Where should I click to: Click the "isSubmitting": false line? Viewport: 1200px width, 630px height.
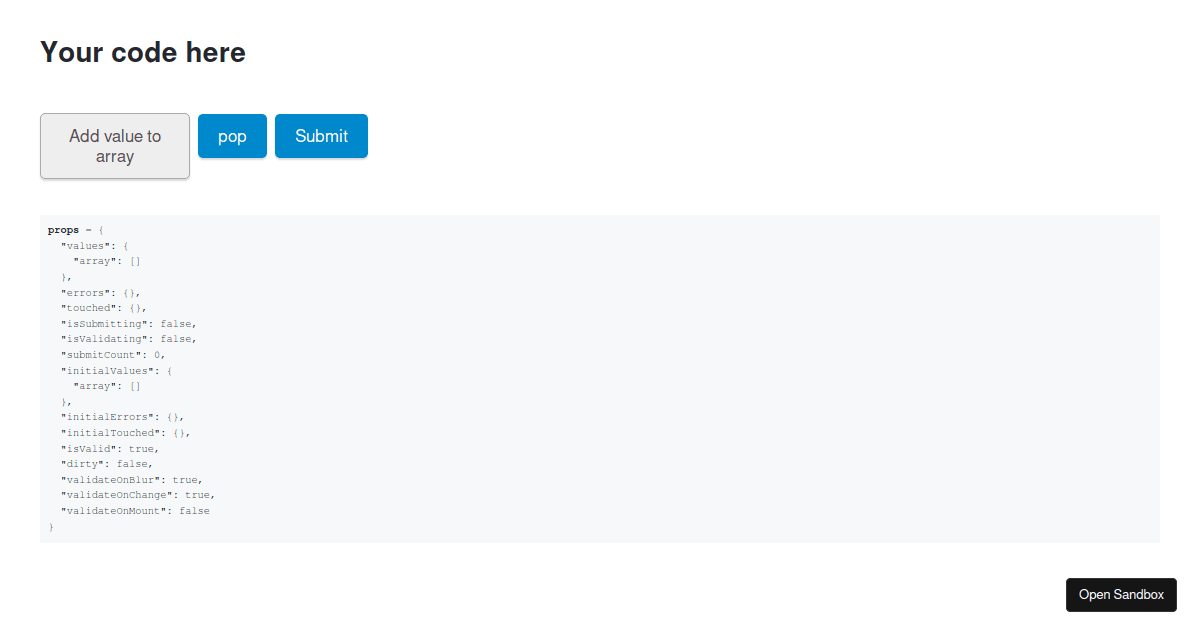pos(128,324)
